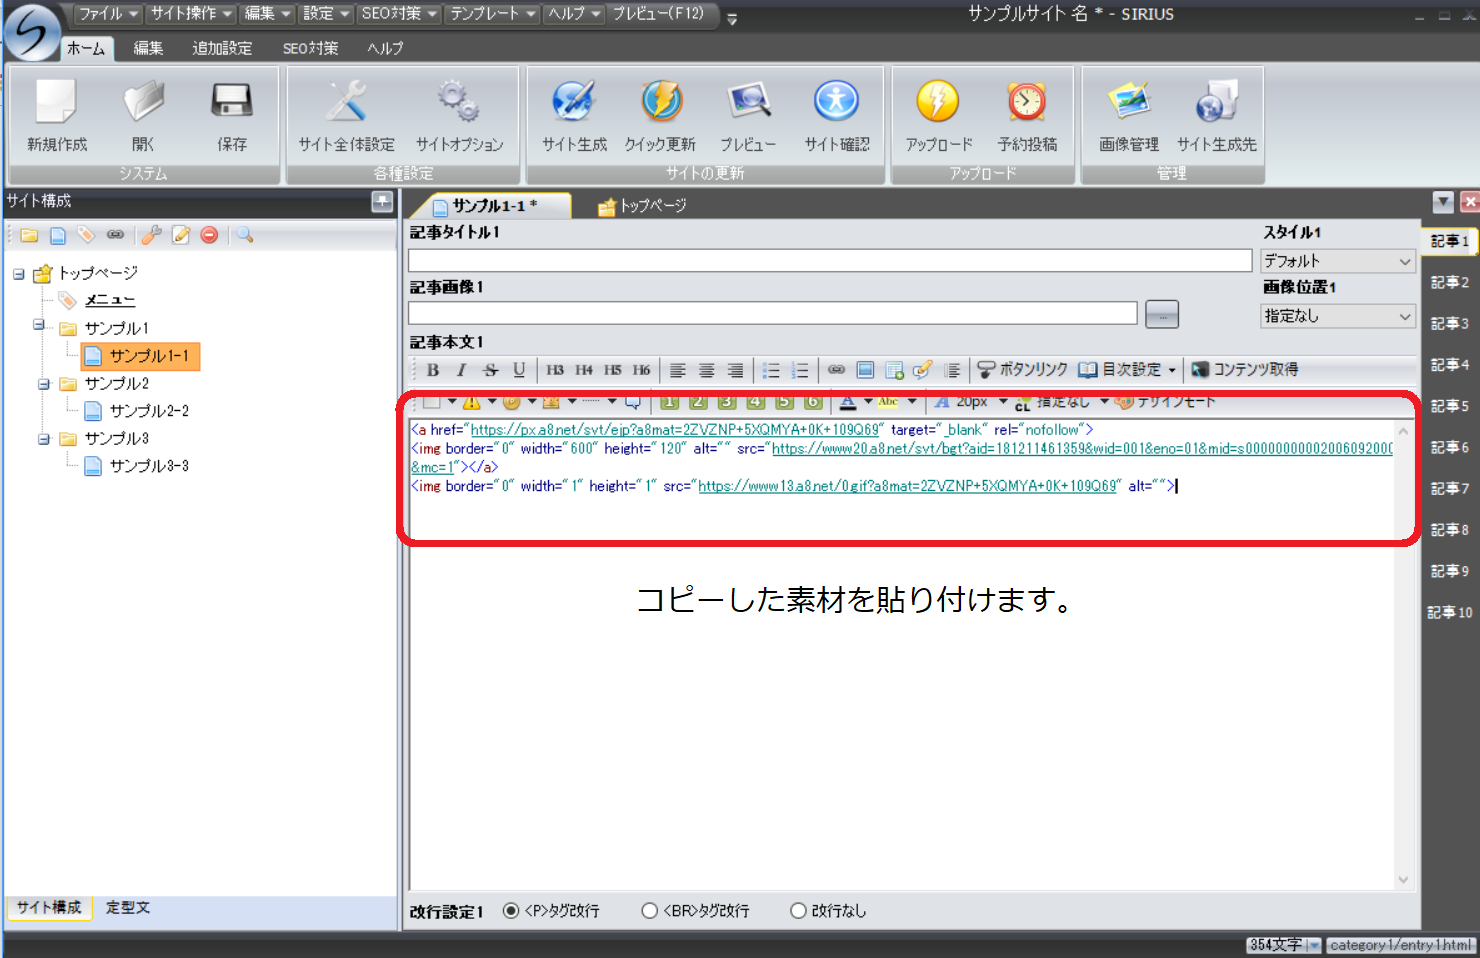Toggle bold formatting in the editor toolbar
This screenshot has width=1480, height=958.
[433, 370]
